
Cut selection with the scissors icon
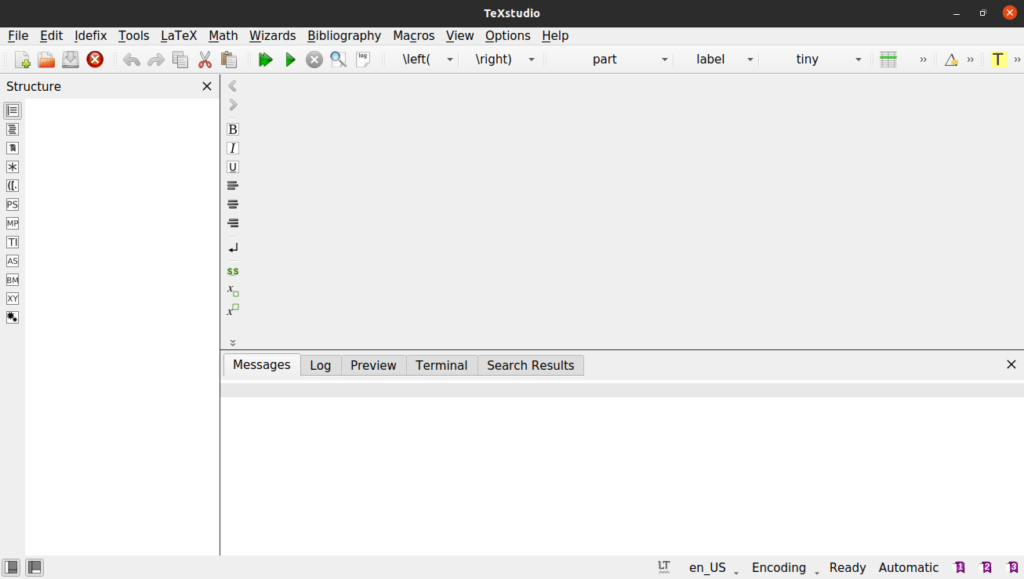pyautogui.click(x=205, y=60)
